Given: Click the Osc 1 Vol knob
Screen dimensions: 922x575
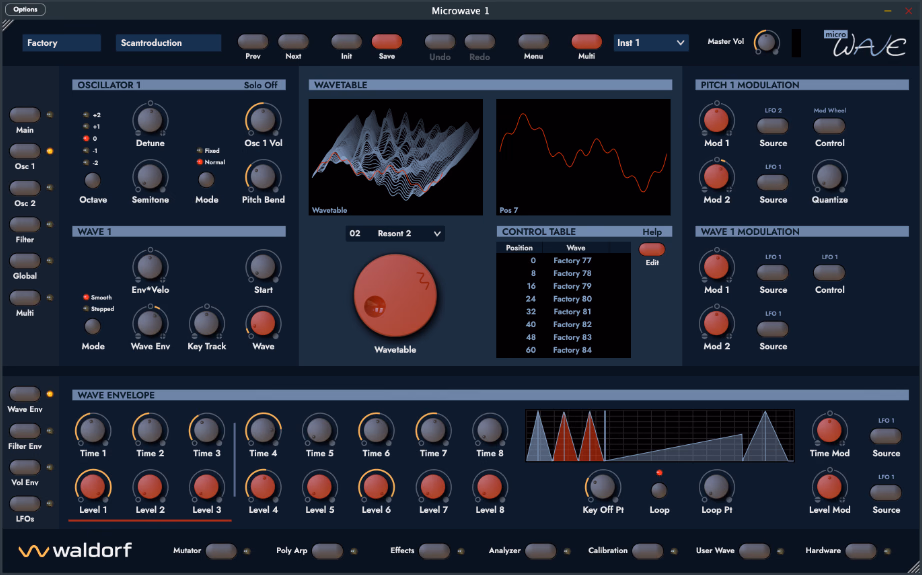Looking at the screenshot, I should pyautogui.click(x=263, y=119).
